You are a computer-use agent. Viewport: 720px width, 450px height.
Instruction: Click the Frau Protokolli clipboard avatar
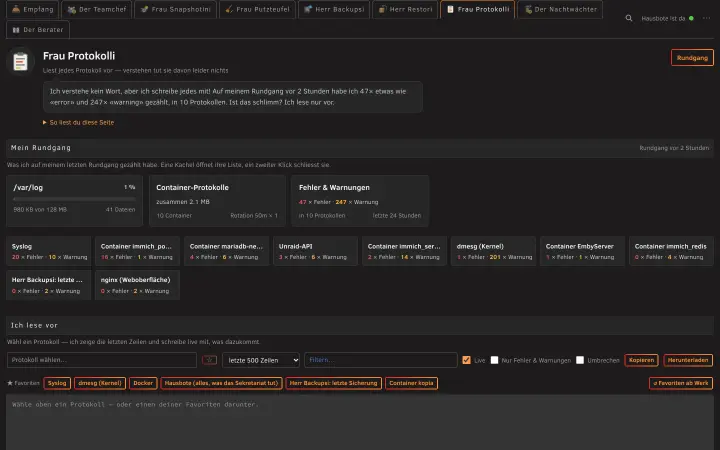[x=20, y=61]
